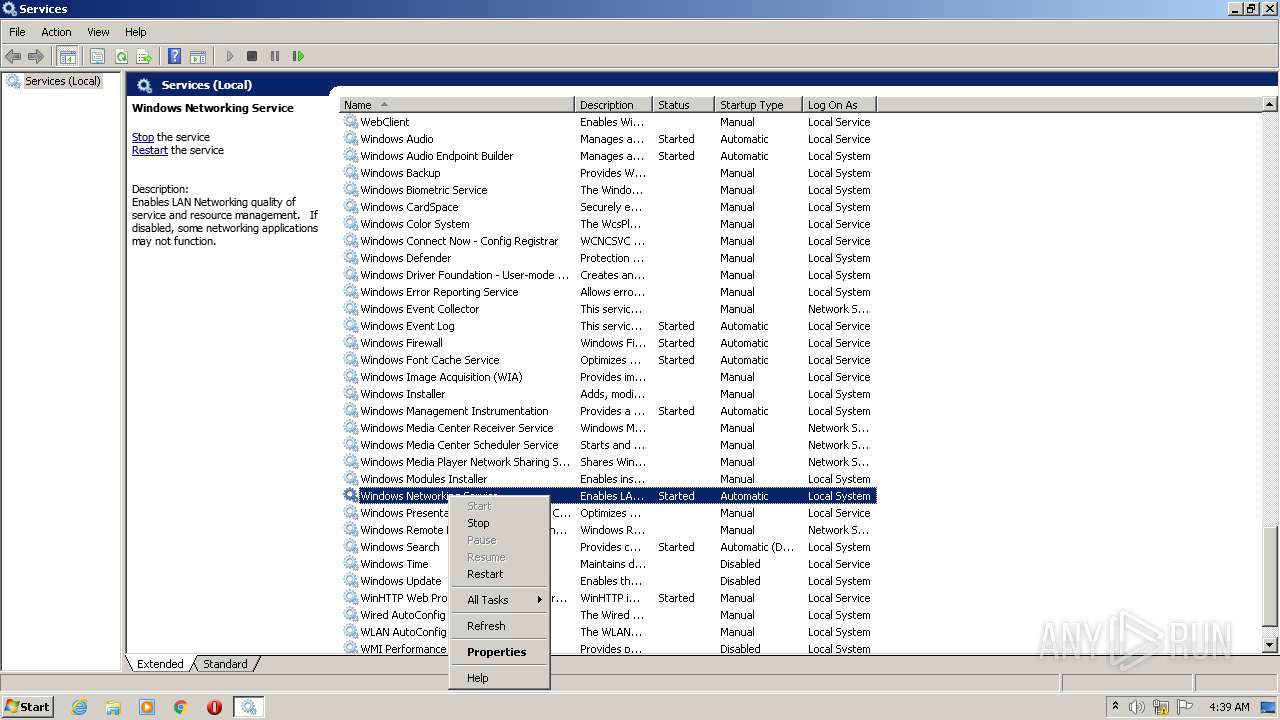Switch to the Extended tab

(160, 664)
